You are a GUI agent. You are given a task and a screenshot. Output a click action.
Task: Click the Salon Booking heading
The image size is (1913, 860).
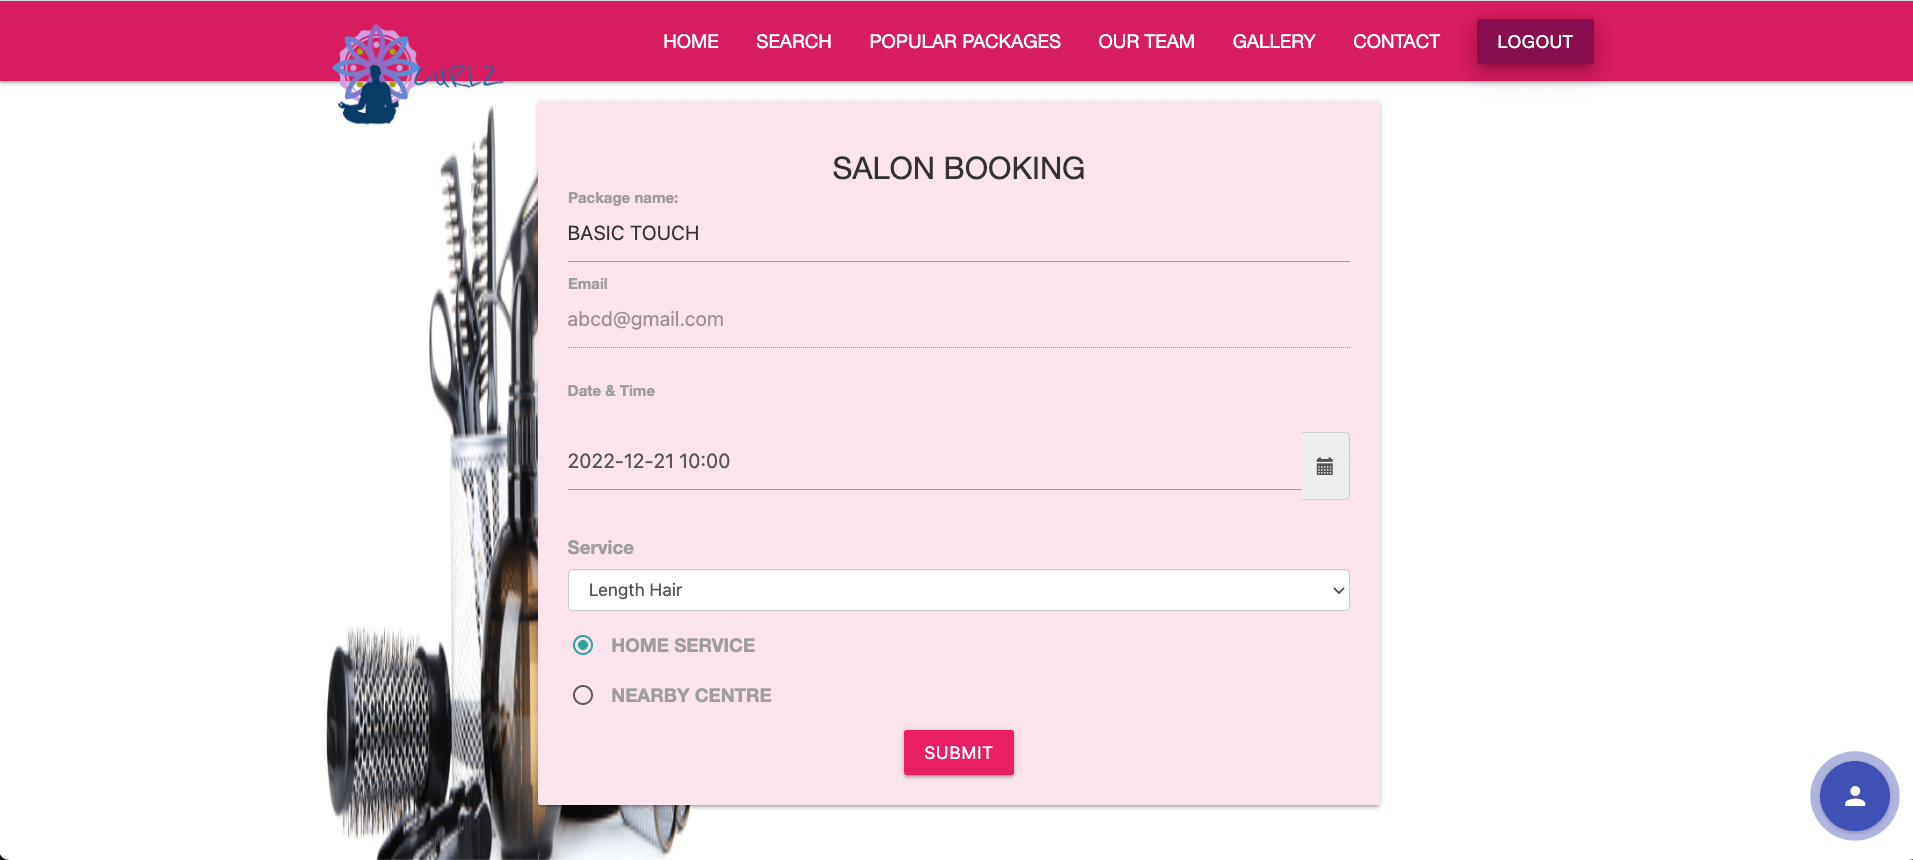click(x=958, y=168)
